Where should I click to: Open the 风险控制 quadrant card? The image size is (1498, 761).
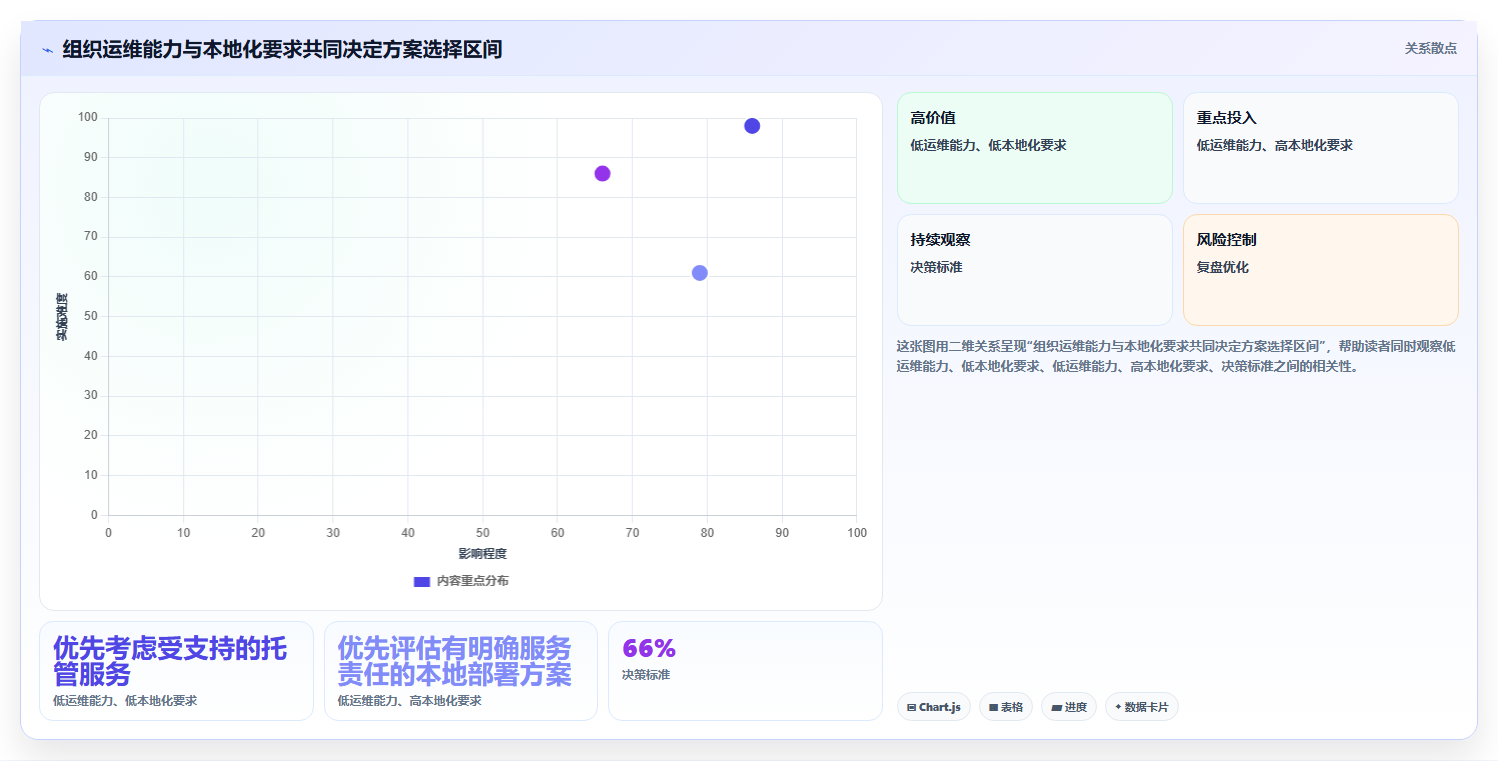1320,270
